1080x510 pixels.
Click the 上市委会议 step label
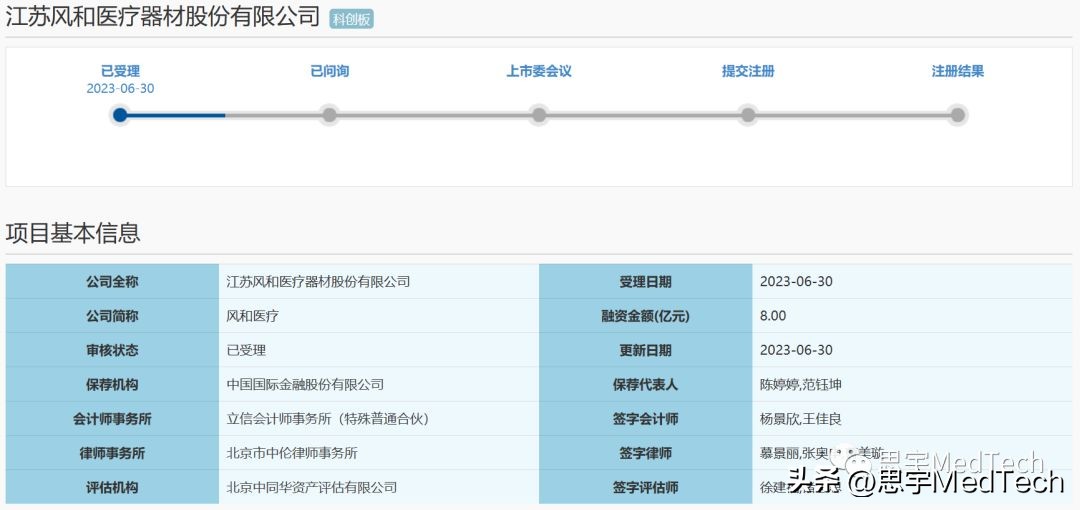(539, 71)
